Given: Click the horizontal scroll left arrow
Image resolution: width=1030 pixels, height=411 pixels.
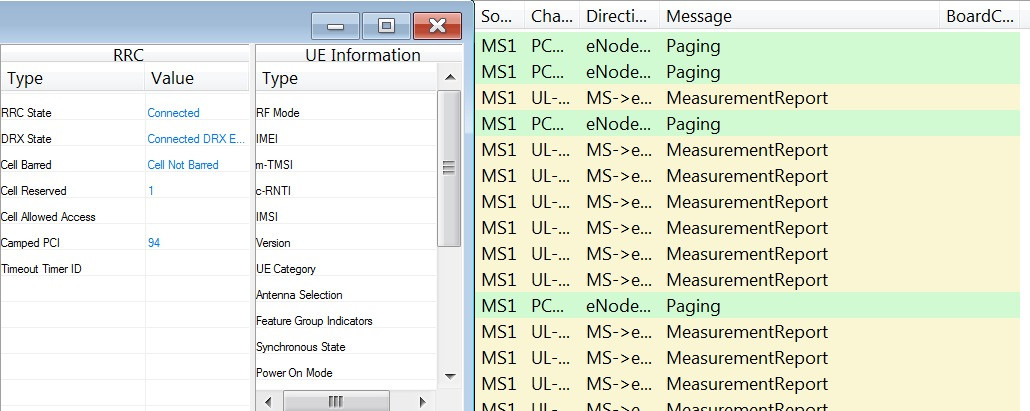Looking at the screenshot, I should click(x=267, y=402).
